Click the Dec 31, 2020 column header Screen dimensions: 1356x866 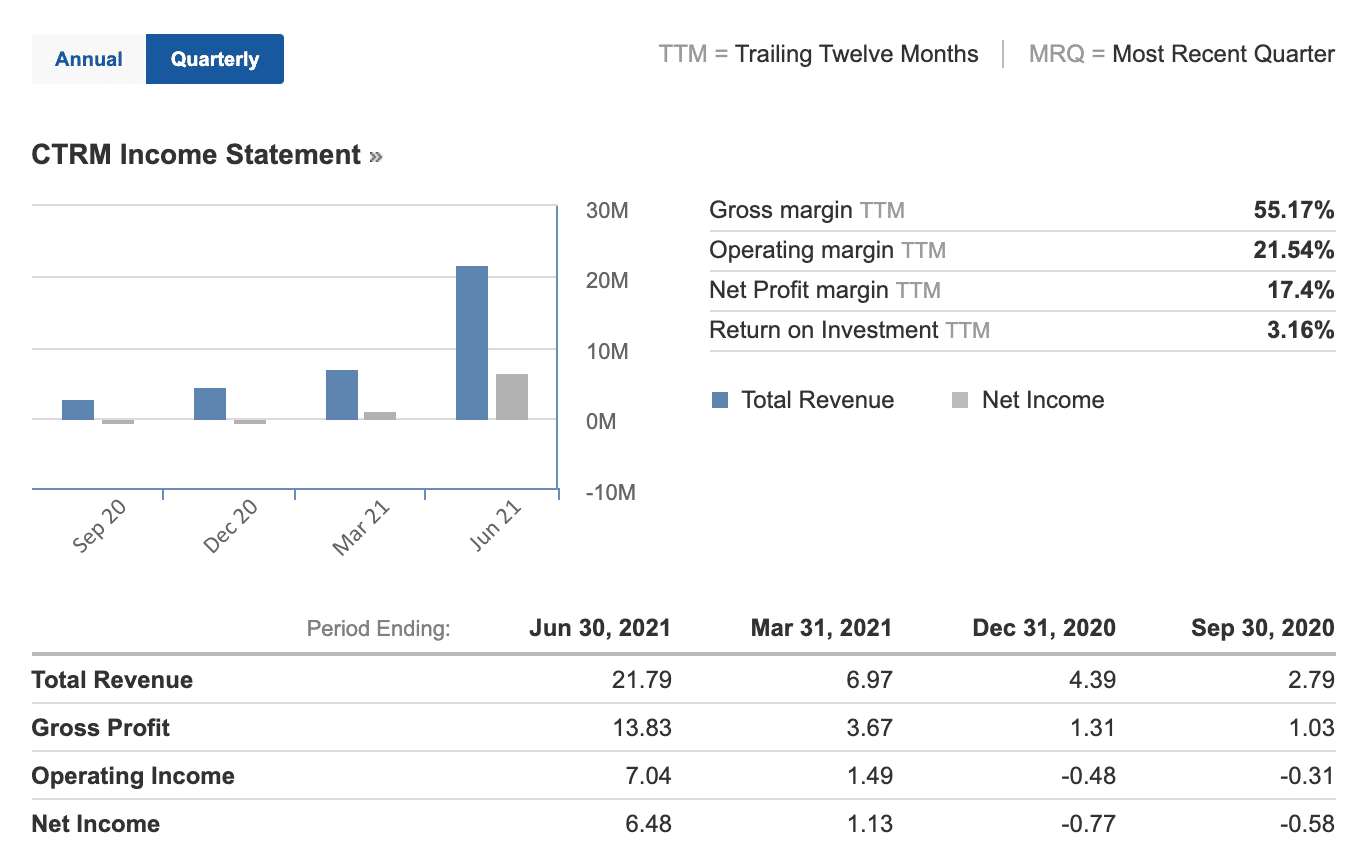(1044, 628)
